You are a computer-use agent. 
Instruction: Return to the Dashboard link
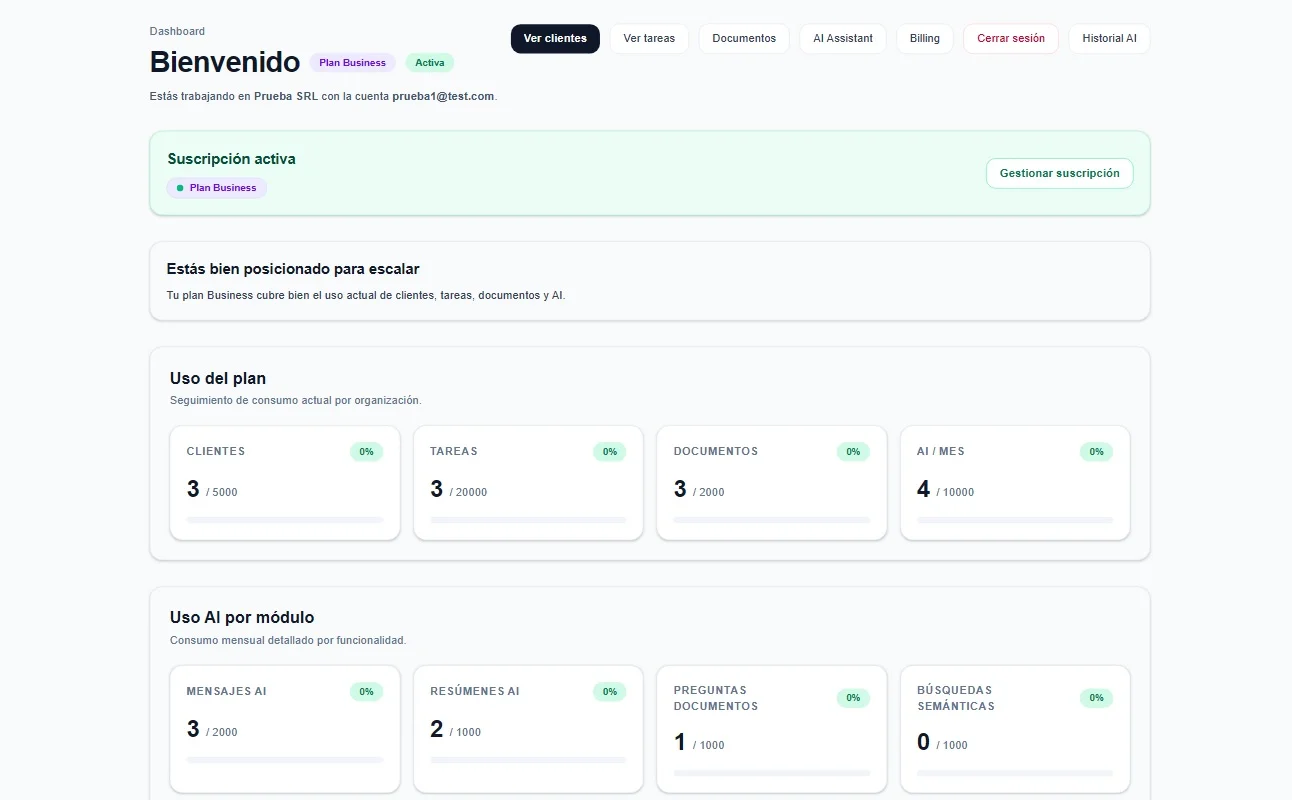click(177, 31)
